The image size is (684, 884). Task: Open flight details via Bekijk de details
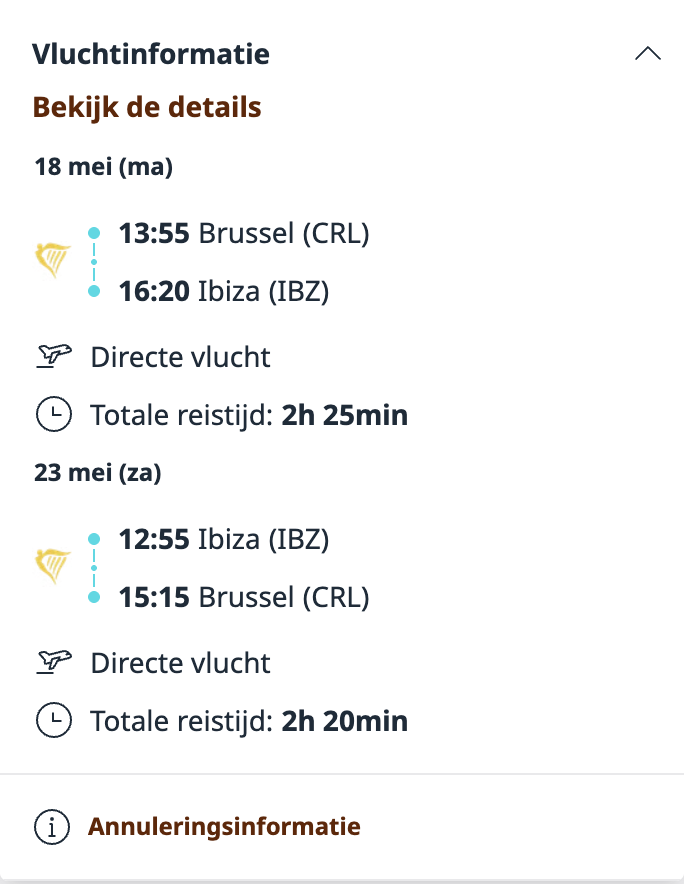tap(146, 106)
